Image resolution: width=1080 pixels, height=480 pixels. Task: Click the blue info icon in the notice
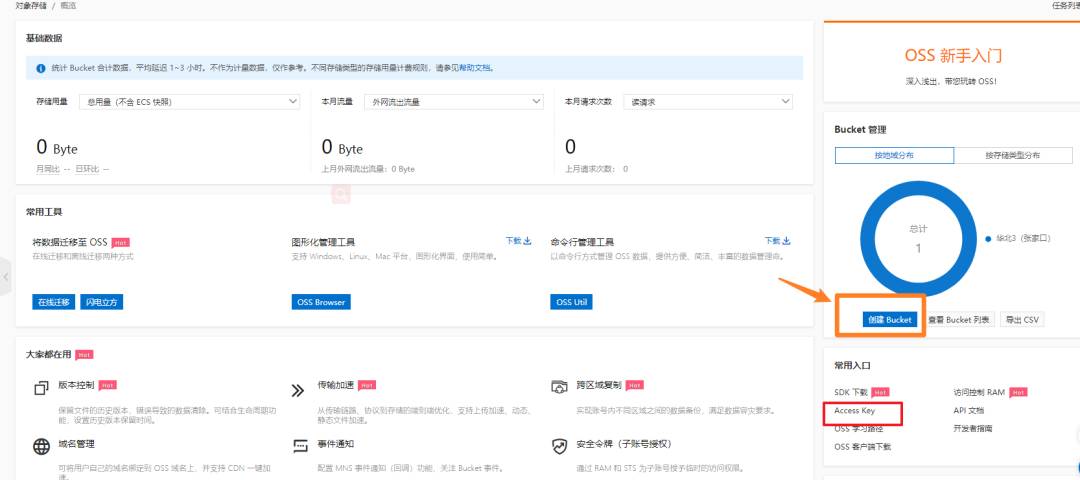(x=41, y=68)
